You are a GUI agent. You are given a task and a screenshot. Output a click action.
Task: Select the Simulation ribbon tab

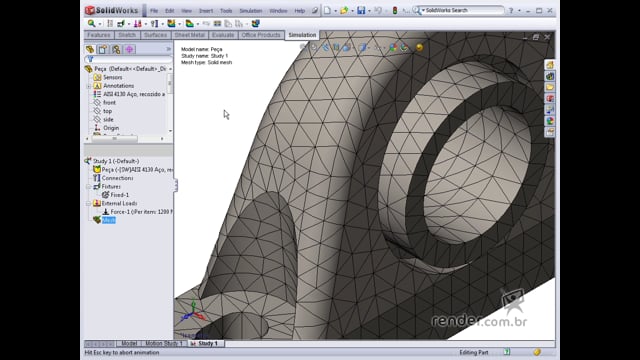point(302,35)
